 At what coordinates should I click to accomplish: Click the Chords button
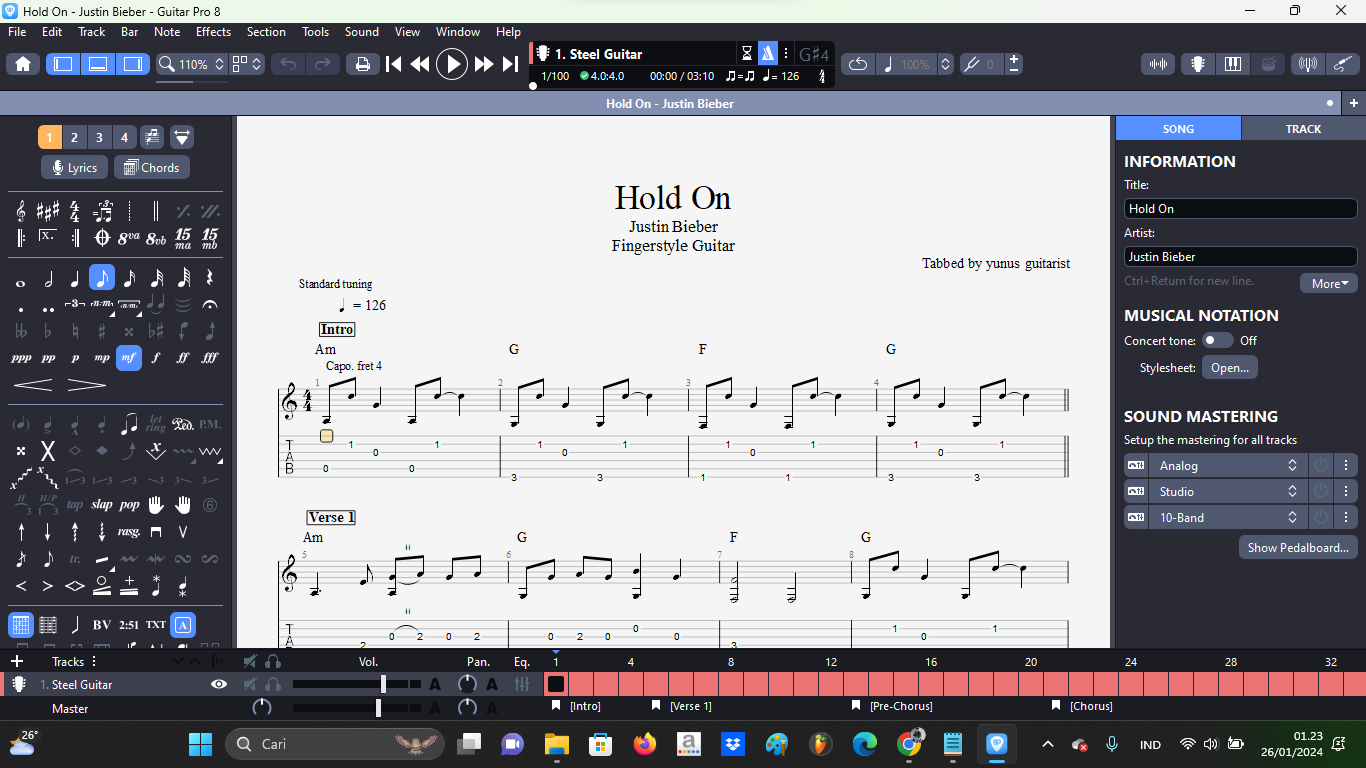[152, 167]
